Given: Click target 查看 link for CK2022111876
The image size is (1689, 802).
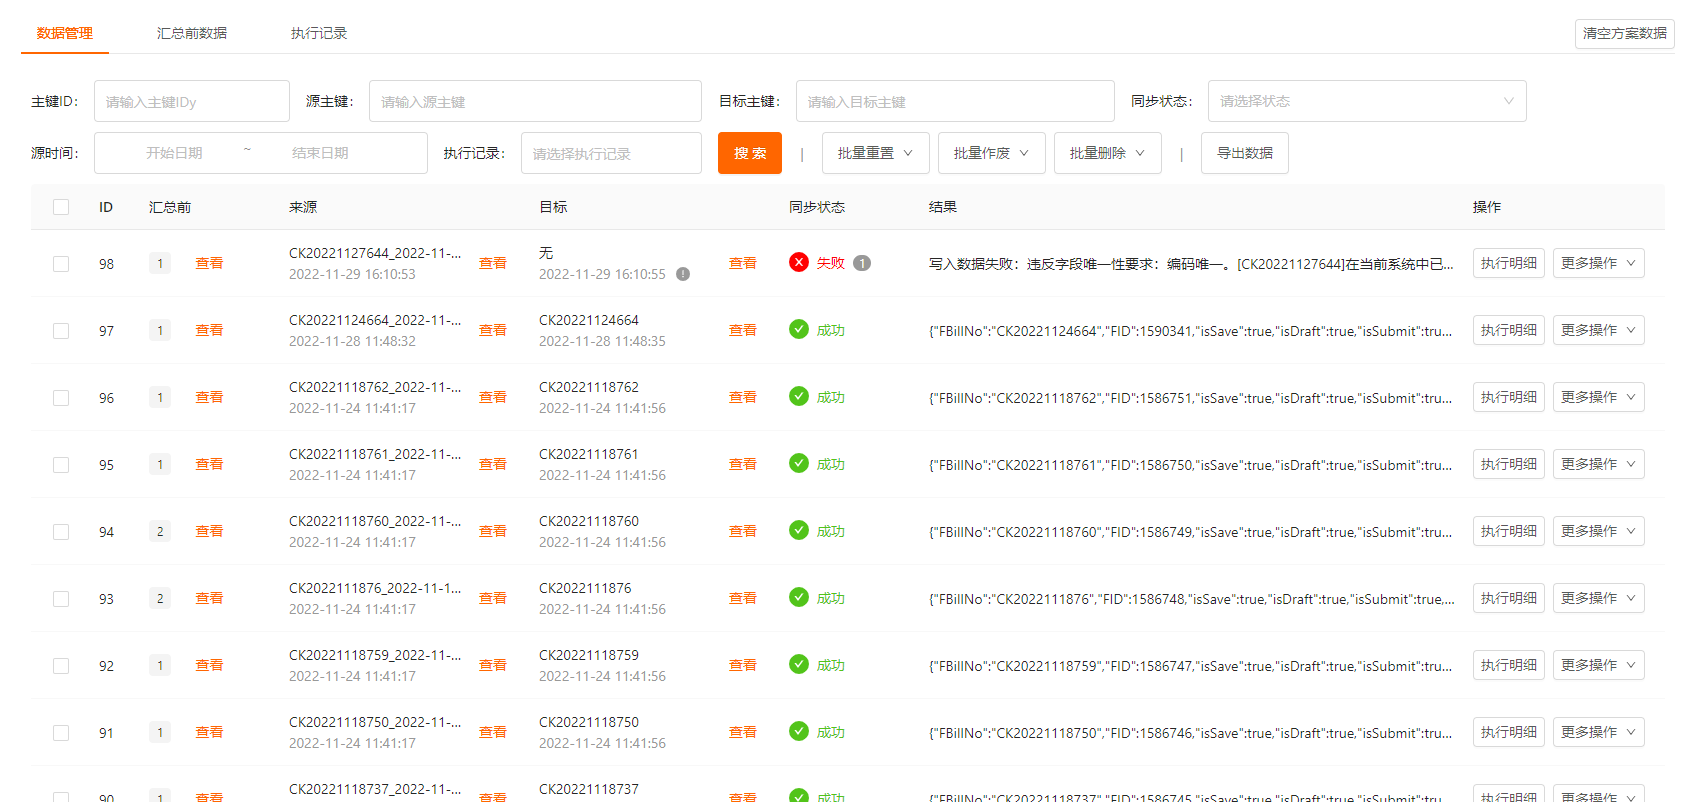Looking at the screenshot, I should (x=743, y=598).
